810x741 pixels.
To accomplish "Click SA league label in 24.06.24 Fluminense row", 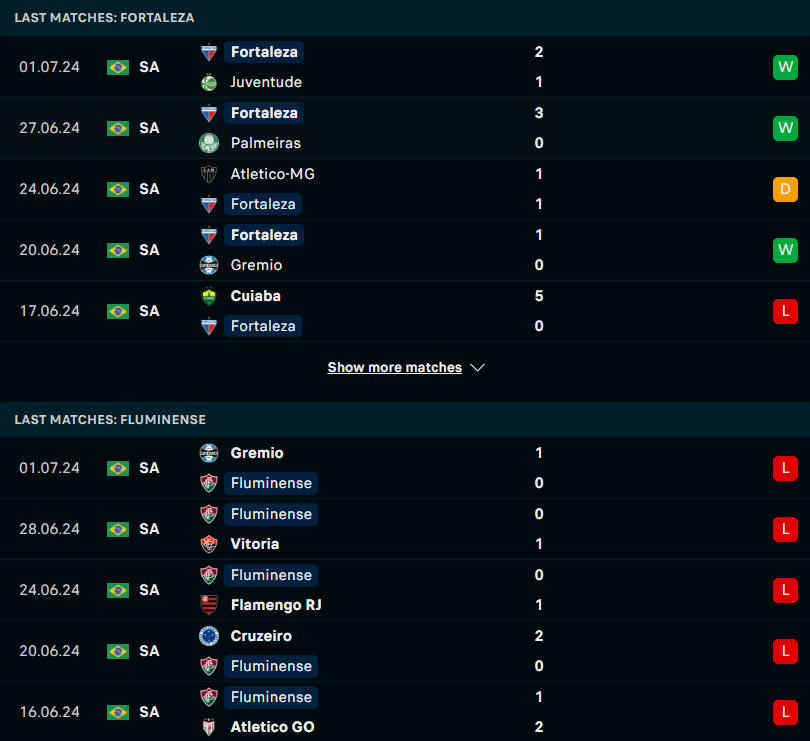I will pyautogui.click(x=149, y=590).
